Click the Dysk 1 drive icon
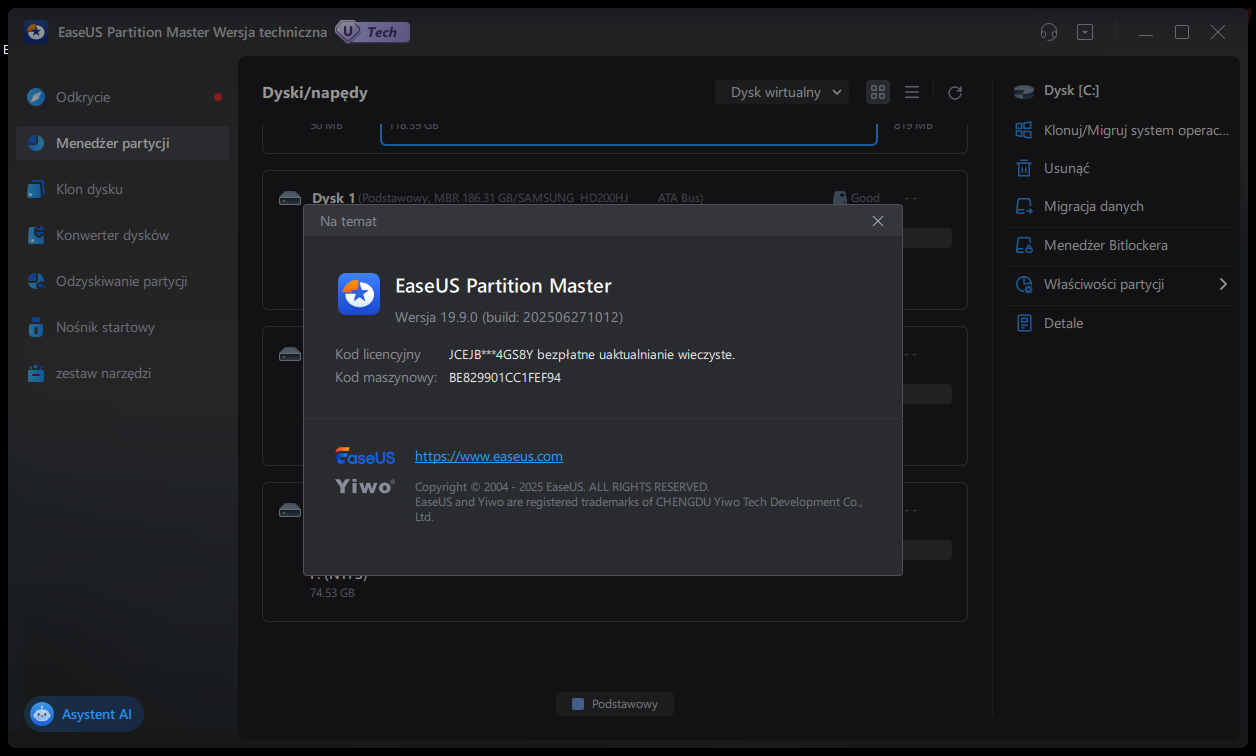The image size is (1256, 756). [290, 198]
